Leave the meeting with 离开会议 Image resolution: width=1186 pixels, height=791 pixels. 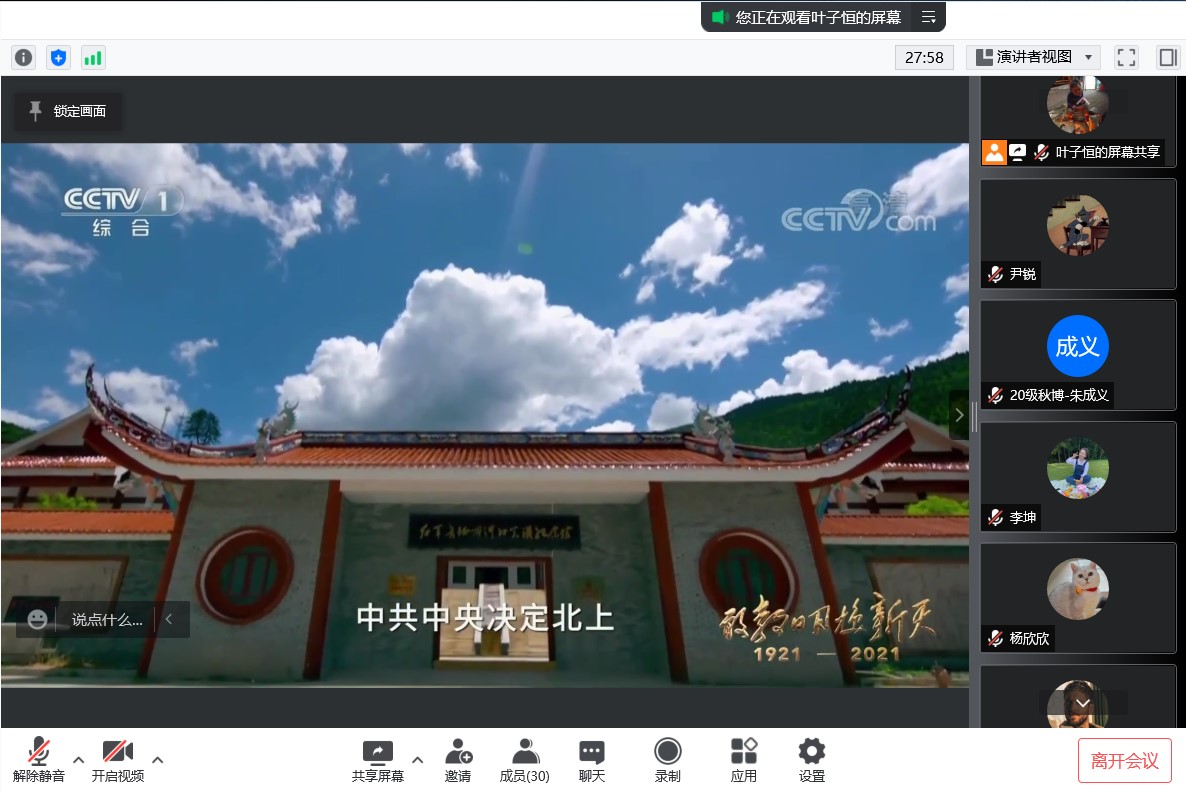pyautogui.click(x=1124, y=760)
